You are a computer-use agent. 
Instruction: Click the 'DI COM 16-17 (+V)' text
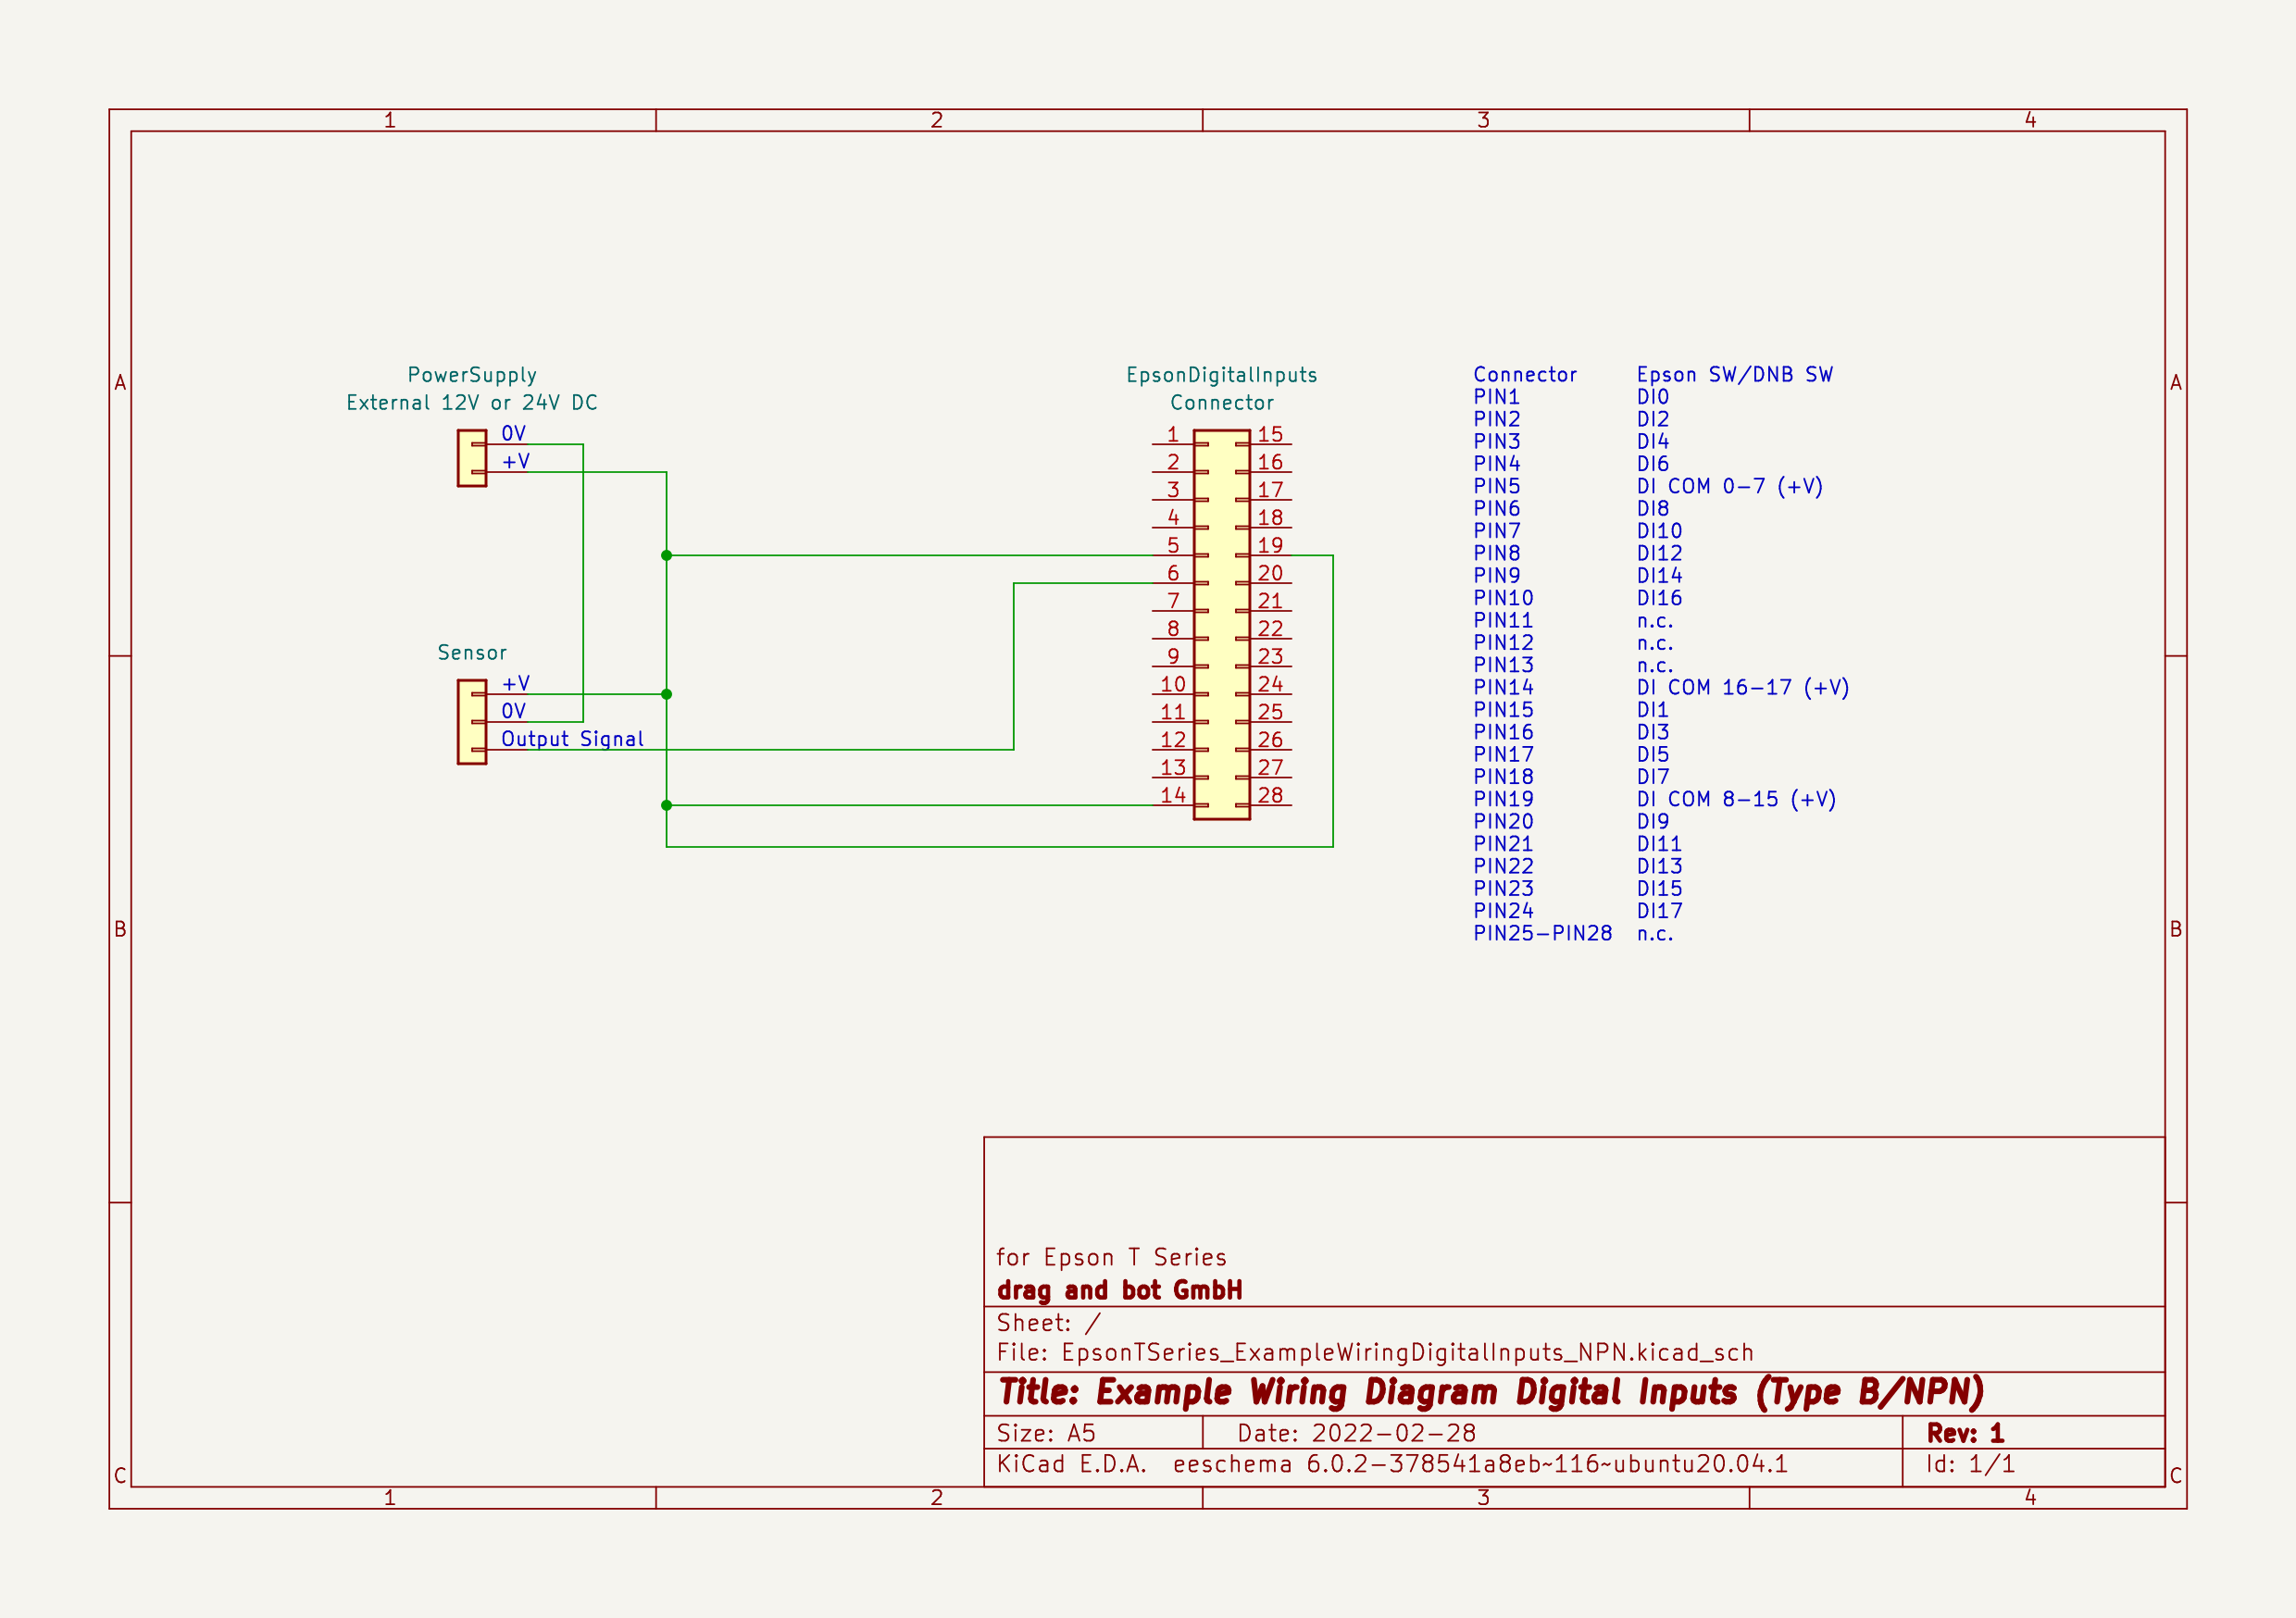tap(1743, 687)
